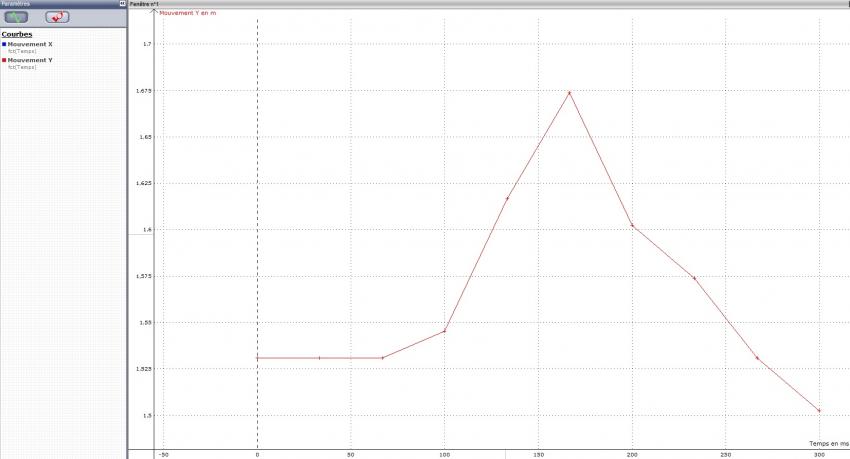
Task: Click the last data point at 300 ms
Action: tap(819, 411)
